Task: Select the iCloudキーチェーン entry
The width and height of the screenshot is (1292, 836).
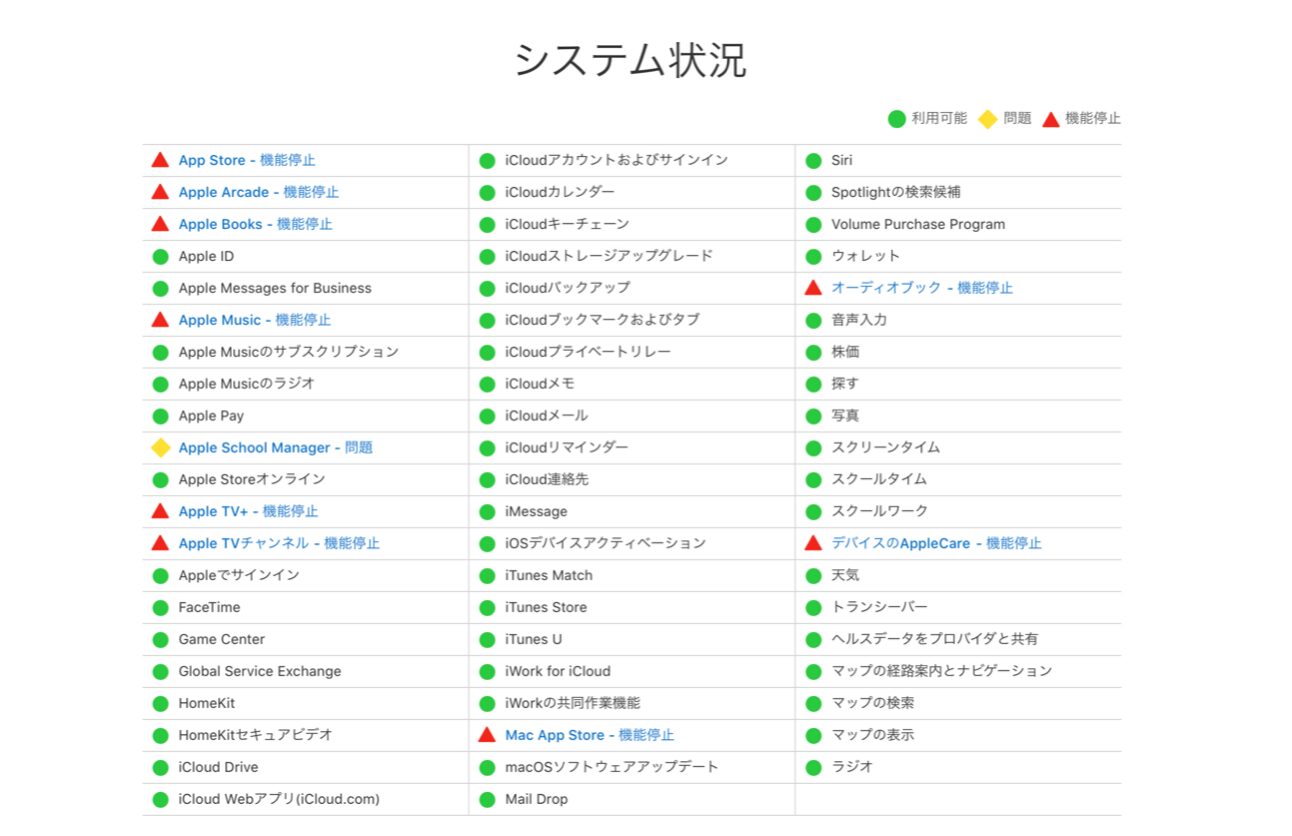Action: click(567, 224)
